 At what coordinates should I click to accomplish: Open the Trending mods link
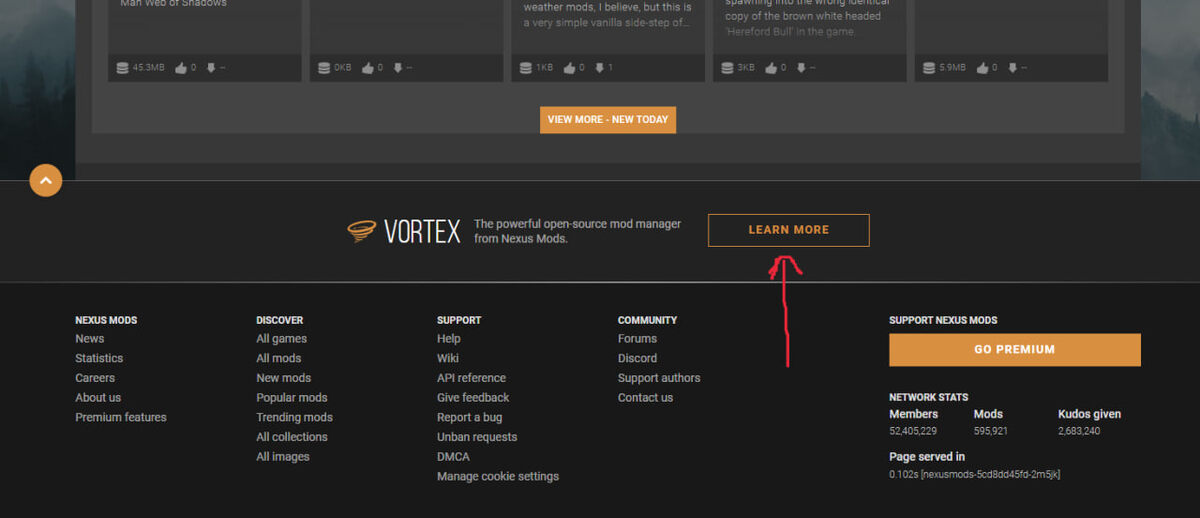(295, 417)
